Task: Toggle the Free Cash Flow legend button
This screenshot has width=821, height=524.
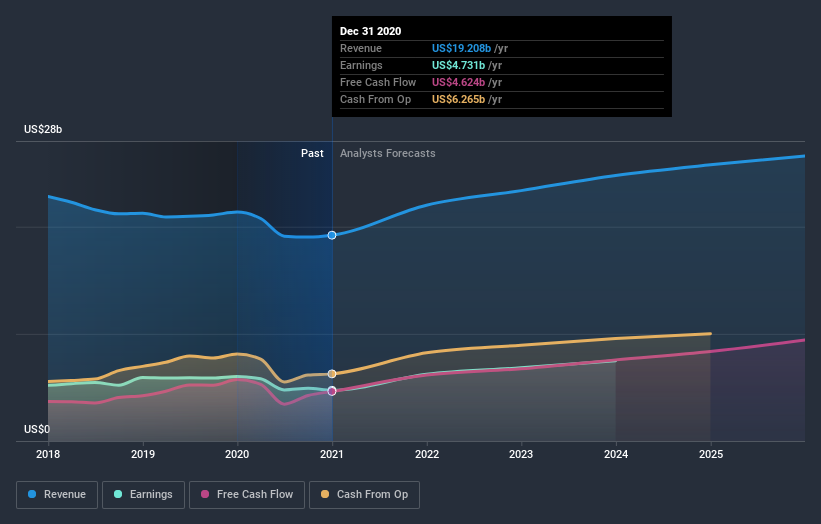Action: [x=247, y=495]
